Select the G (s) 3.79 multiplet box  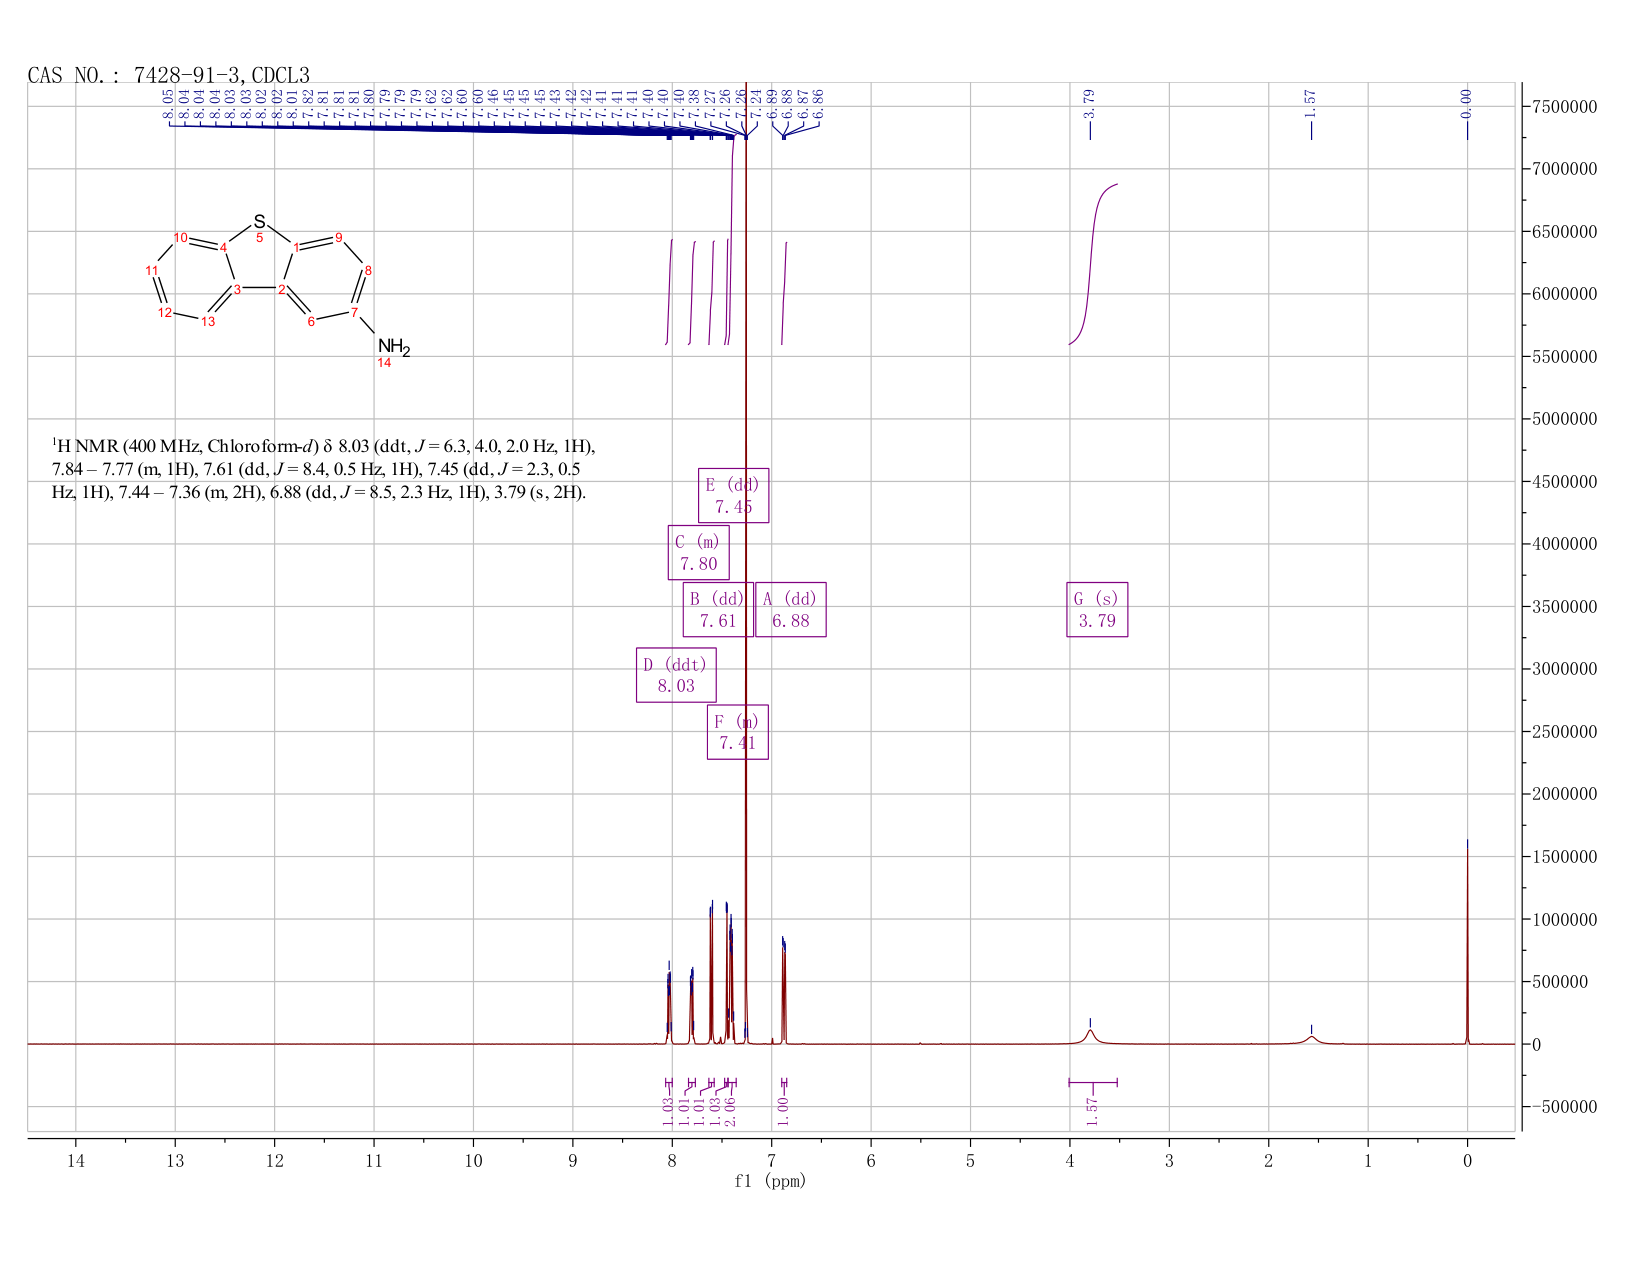pos(1097,609)
